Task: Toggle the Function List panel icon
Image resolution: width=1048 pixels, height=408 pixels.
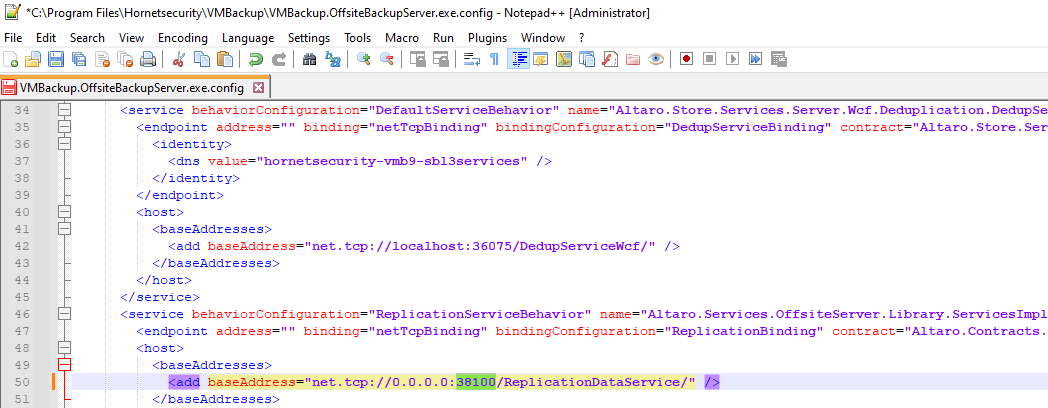Action: [x=610, y=60]
